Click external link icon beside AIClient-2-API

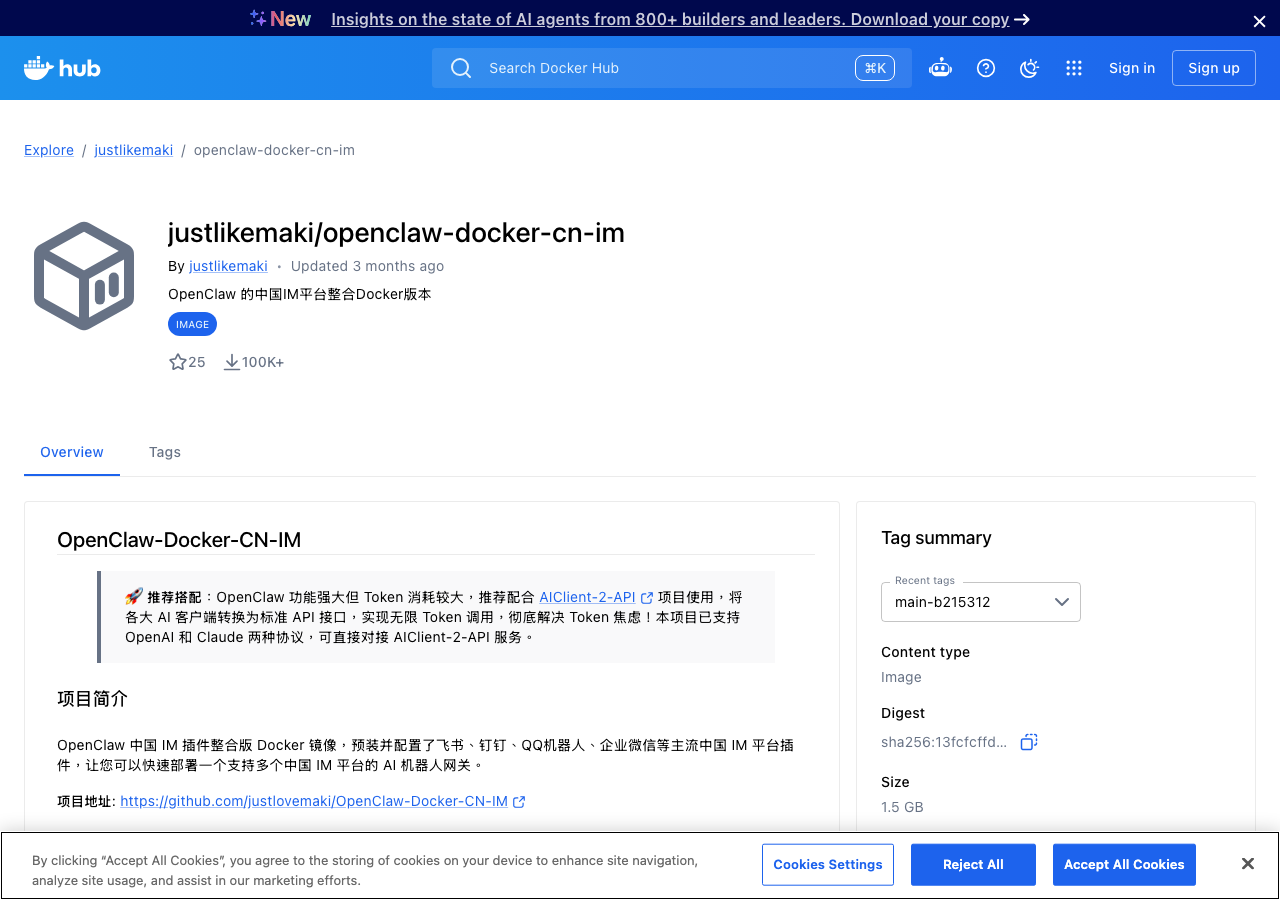tap(647, 598)
